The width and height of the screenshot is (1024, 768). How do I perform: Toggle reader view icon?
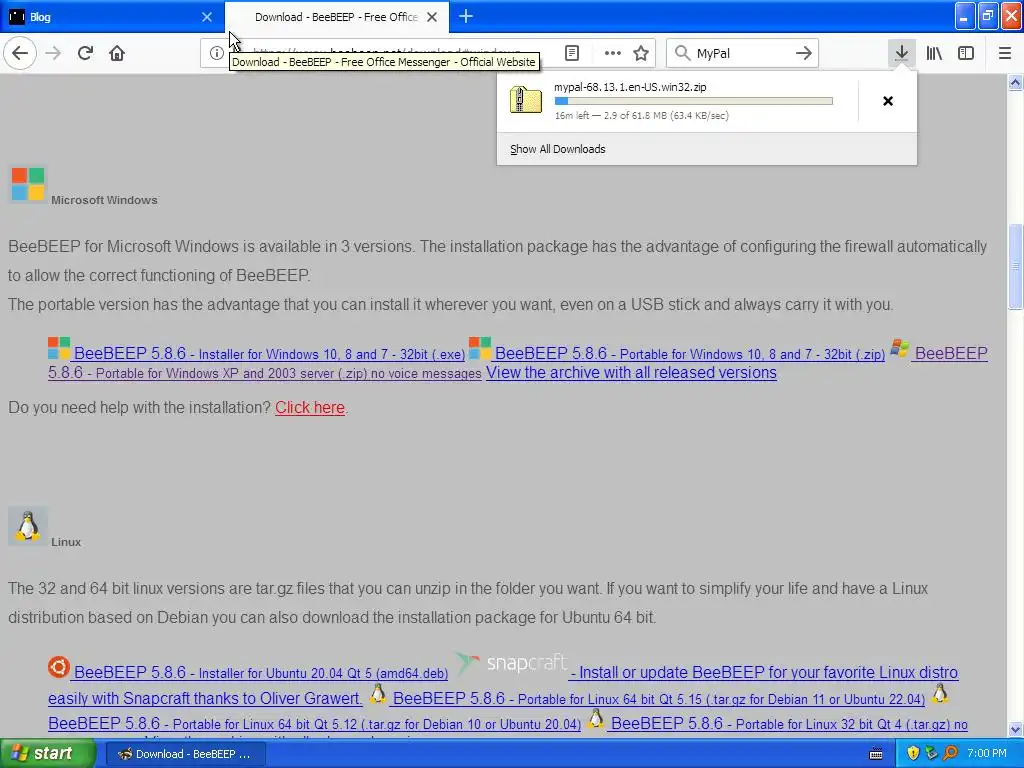point(571,53)
